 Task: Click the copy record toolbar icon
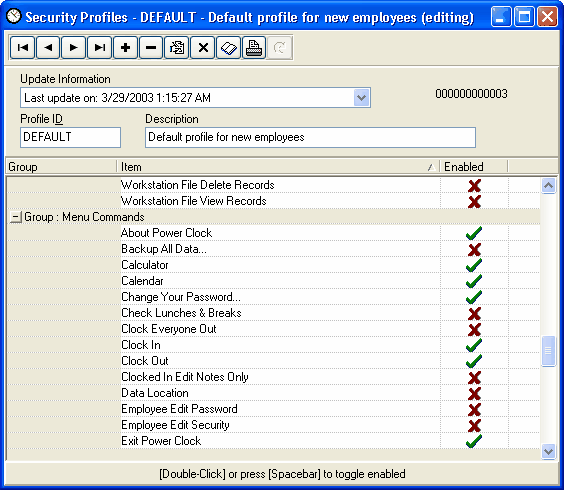[177, 47]
